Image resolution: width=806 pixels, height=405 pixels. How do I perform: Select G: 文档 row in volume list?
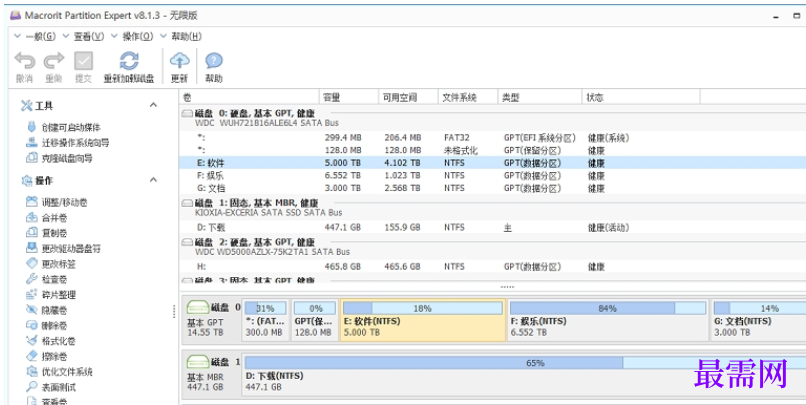(492, 188)
